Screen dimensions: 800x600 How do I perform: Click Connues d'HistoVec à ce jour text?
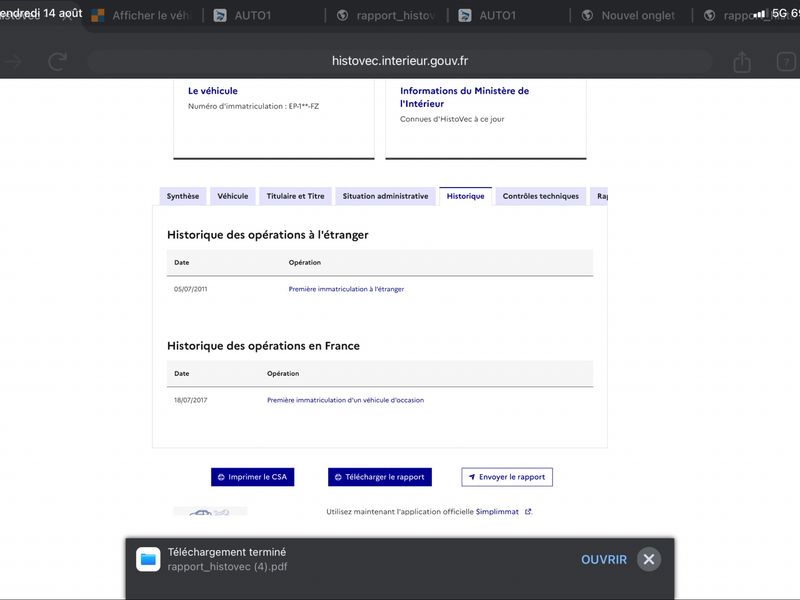coord(452,119)
